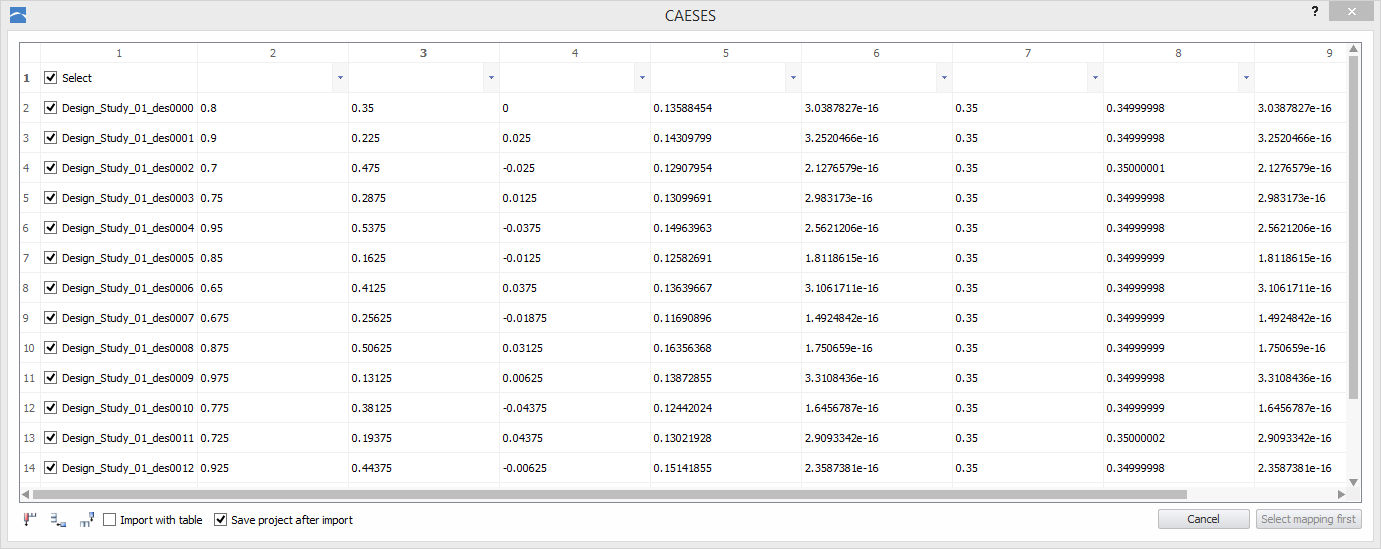The image size is (1381, 549).
Task: Select column header 6
Action: (876, 53)
